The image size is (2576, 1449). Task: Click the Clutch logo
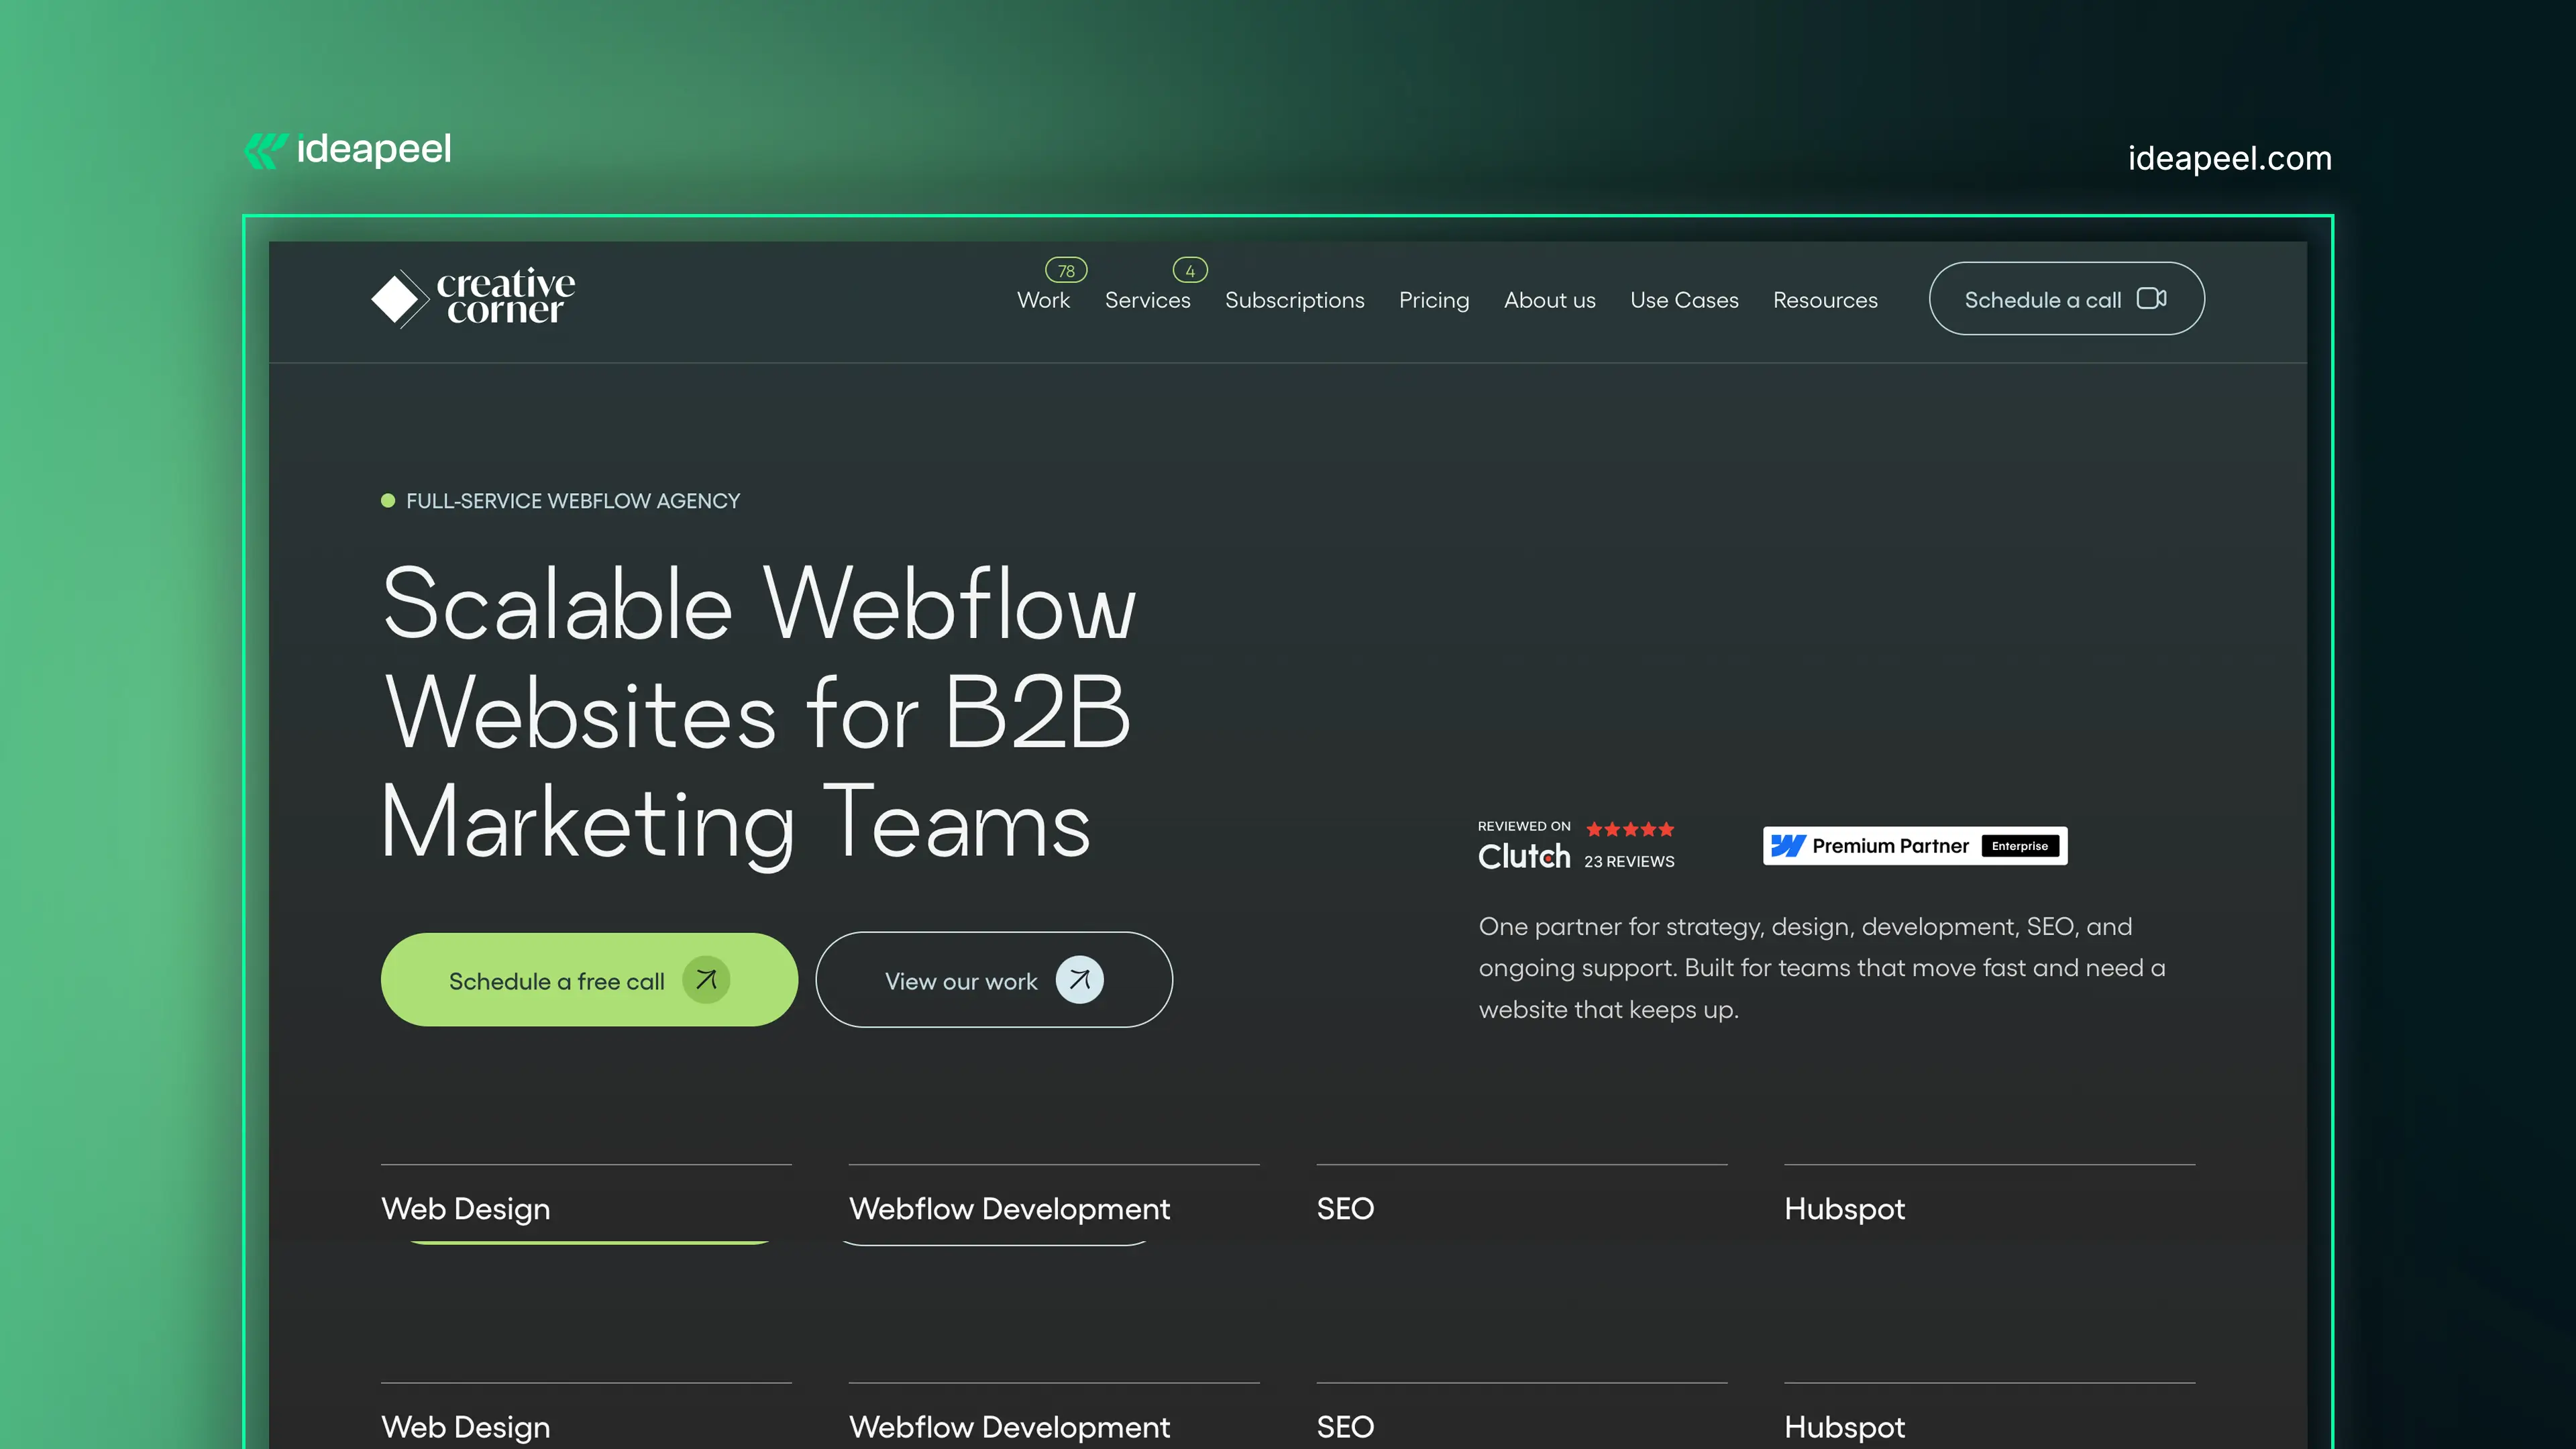(x=1524, y=857)
